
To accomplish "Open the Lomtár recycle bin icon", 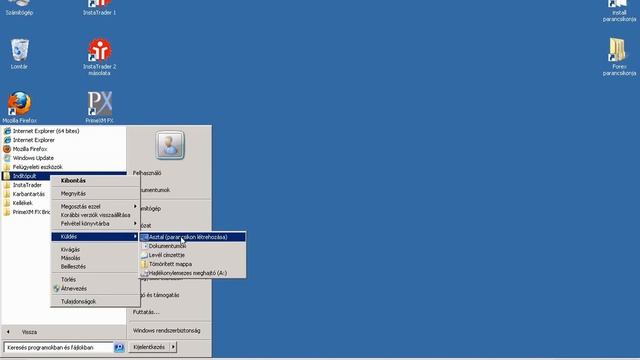I will [x=19, y=54].
